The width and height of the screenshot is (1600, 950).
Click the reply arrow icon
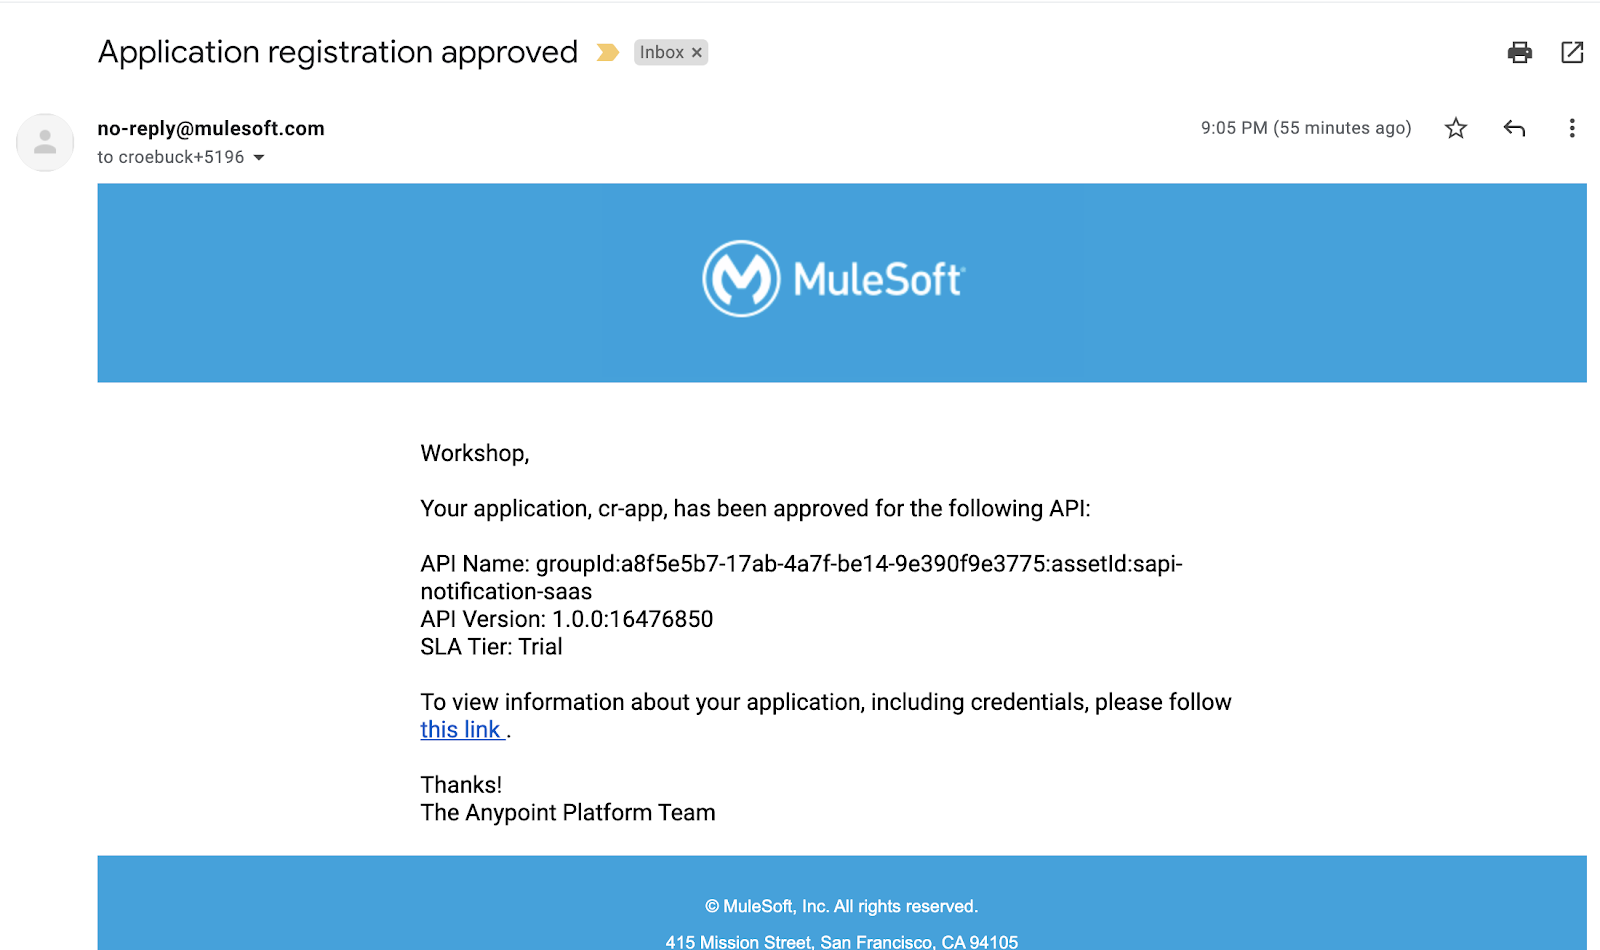pyautogui.click(x=1514, y=128)
